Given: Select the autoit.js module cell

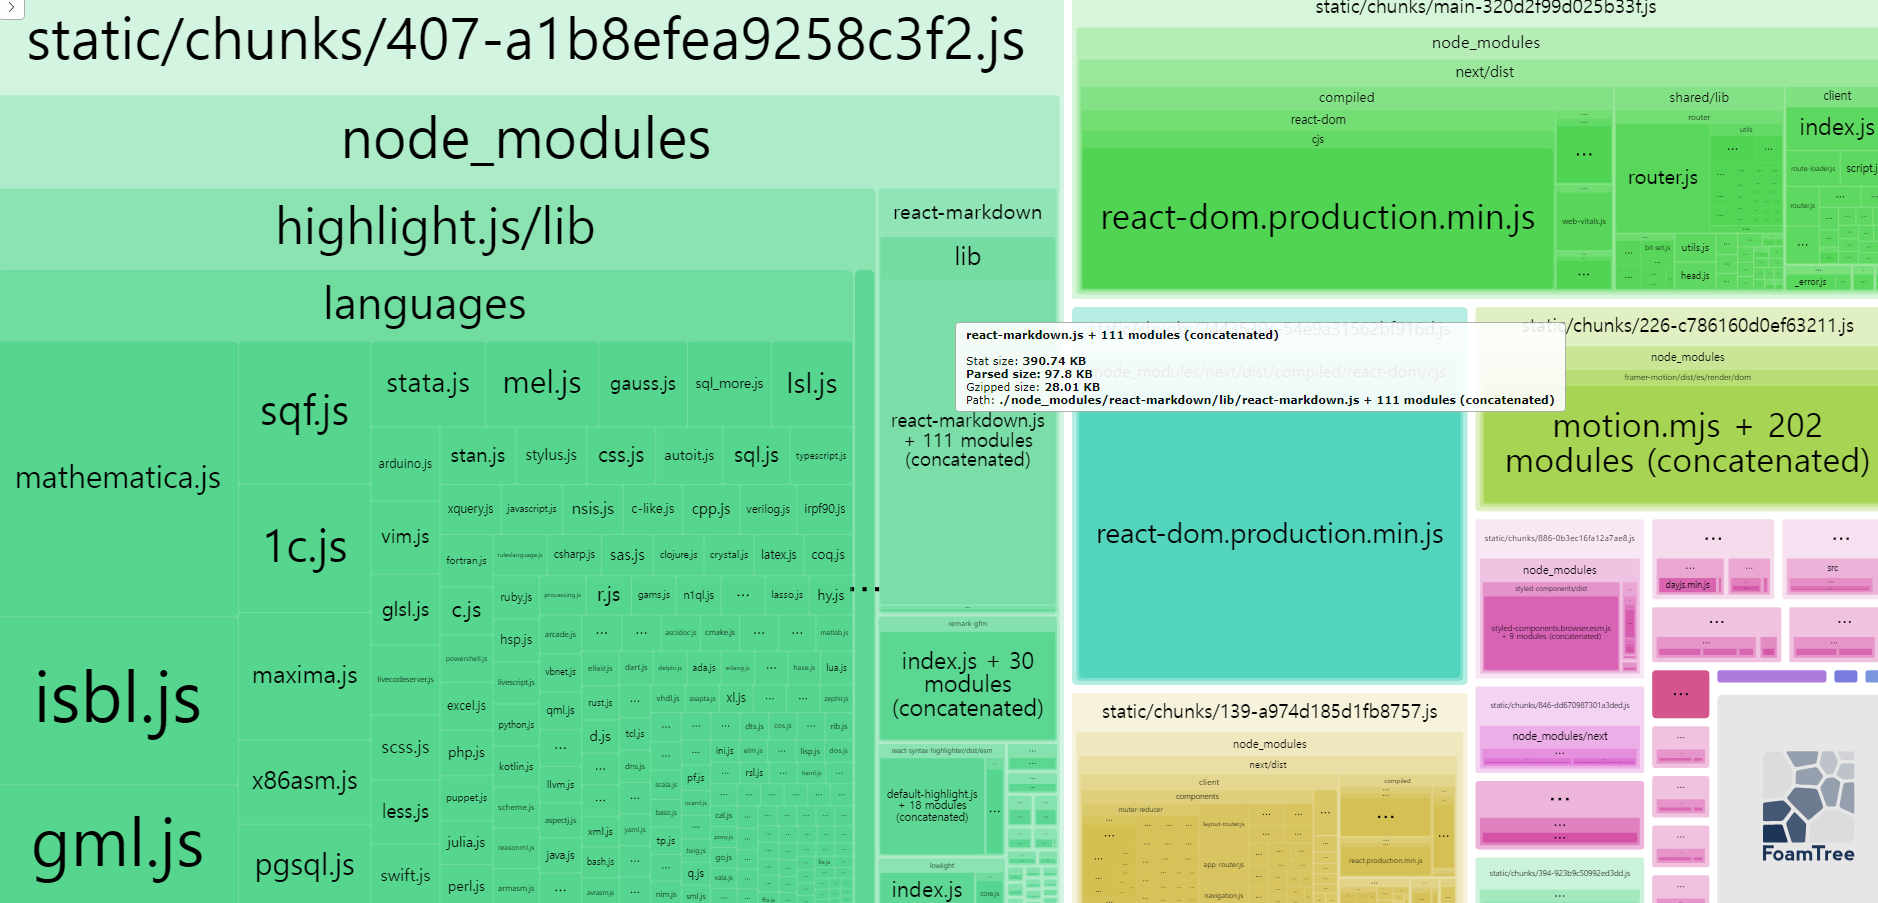Looking at the screenshot, I should click(x=689, y=456).
